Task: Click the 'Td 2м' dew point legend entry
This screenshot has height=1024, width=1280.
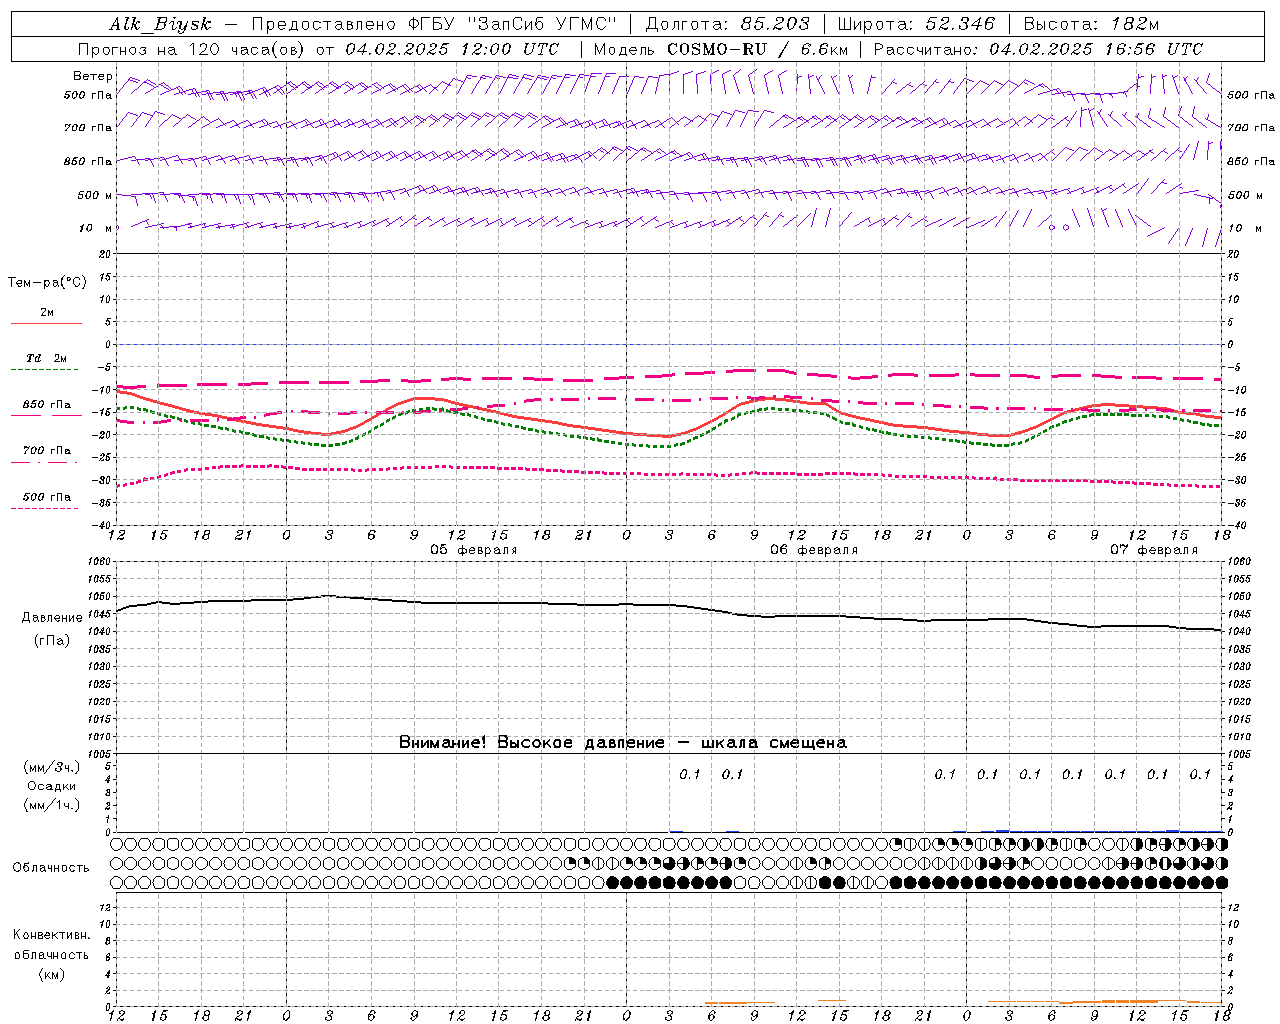Action: [x=47, y=358]
